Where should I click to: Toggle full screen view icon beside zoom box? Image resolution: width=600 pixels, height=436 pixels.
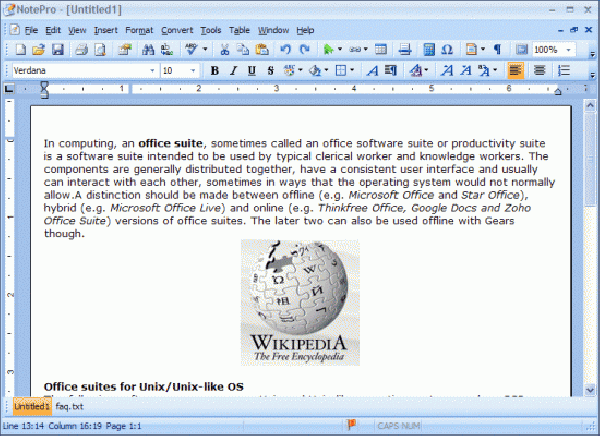522,49
